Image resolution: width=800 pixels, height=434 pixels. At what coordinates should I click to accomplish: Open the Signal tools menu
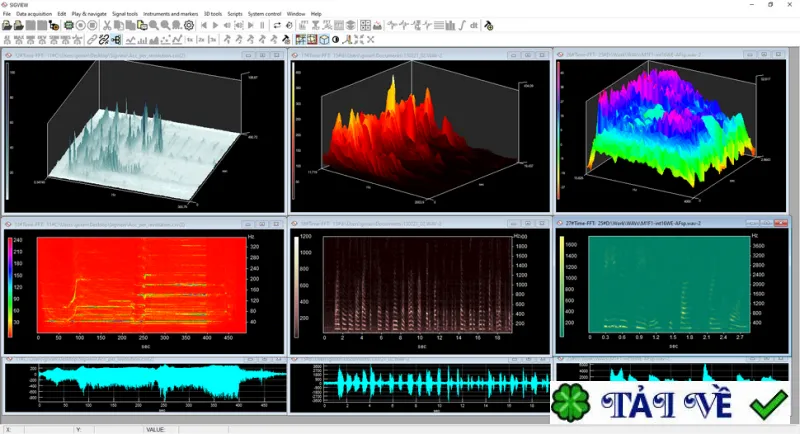pyautogui.click(x=125, y=14)
